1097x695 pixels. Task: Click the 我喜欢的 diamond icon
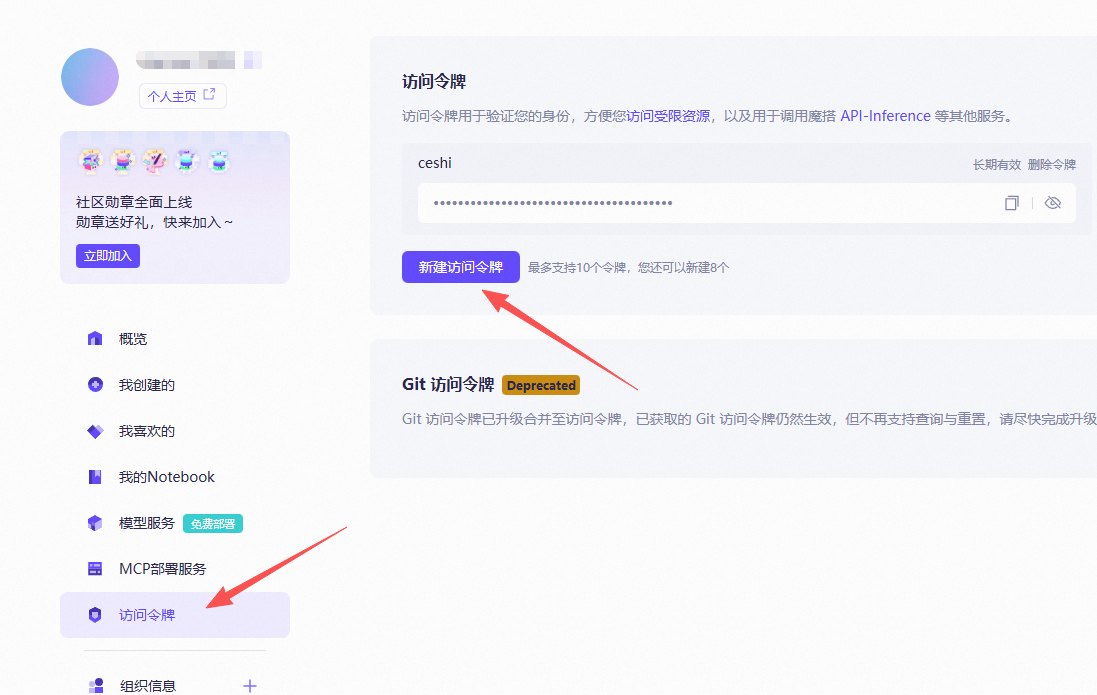pyautogui.click(x=95, y=431)
